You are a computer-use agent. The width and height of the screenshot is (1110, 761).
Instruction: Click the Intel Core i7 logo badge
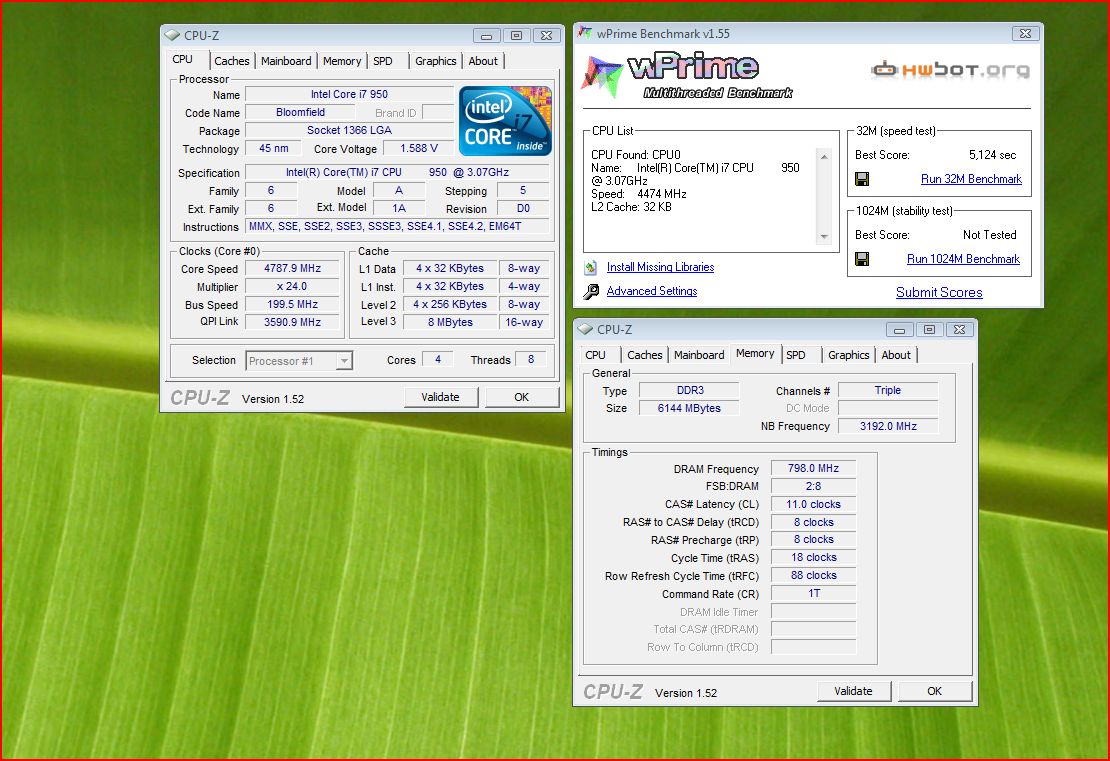click(505, 120)
